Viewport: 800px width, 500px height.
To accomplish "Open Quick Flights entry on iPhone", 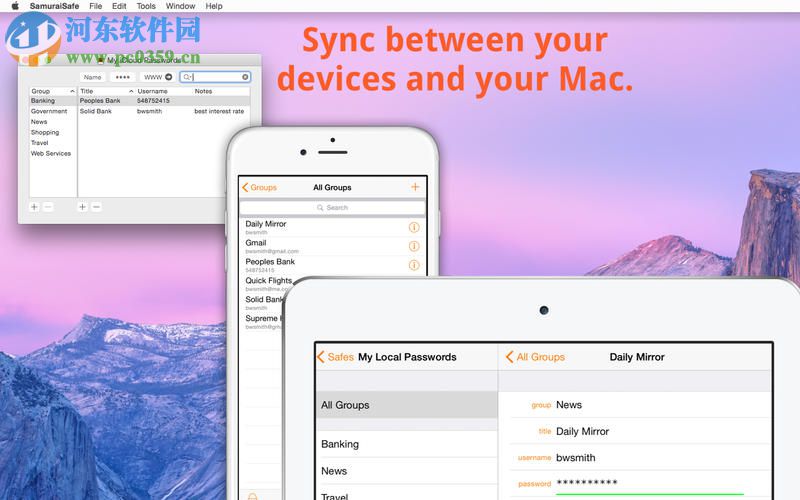I will pyautogui.click(x=269, y=284).
